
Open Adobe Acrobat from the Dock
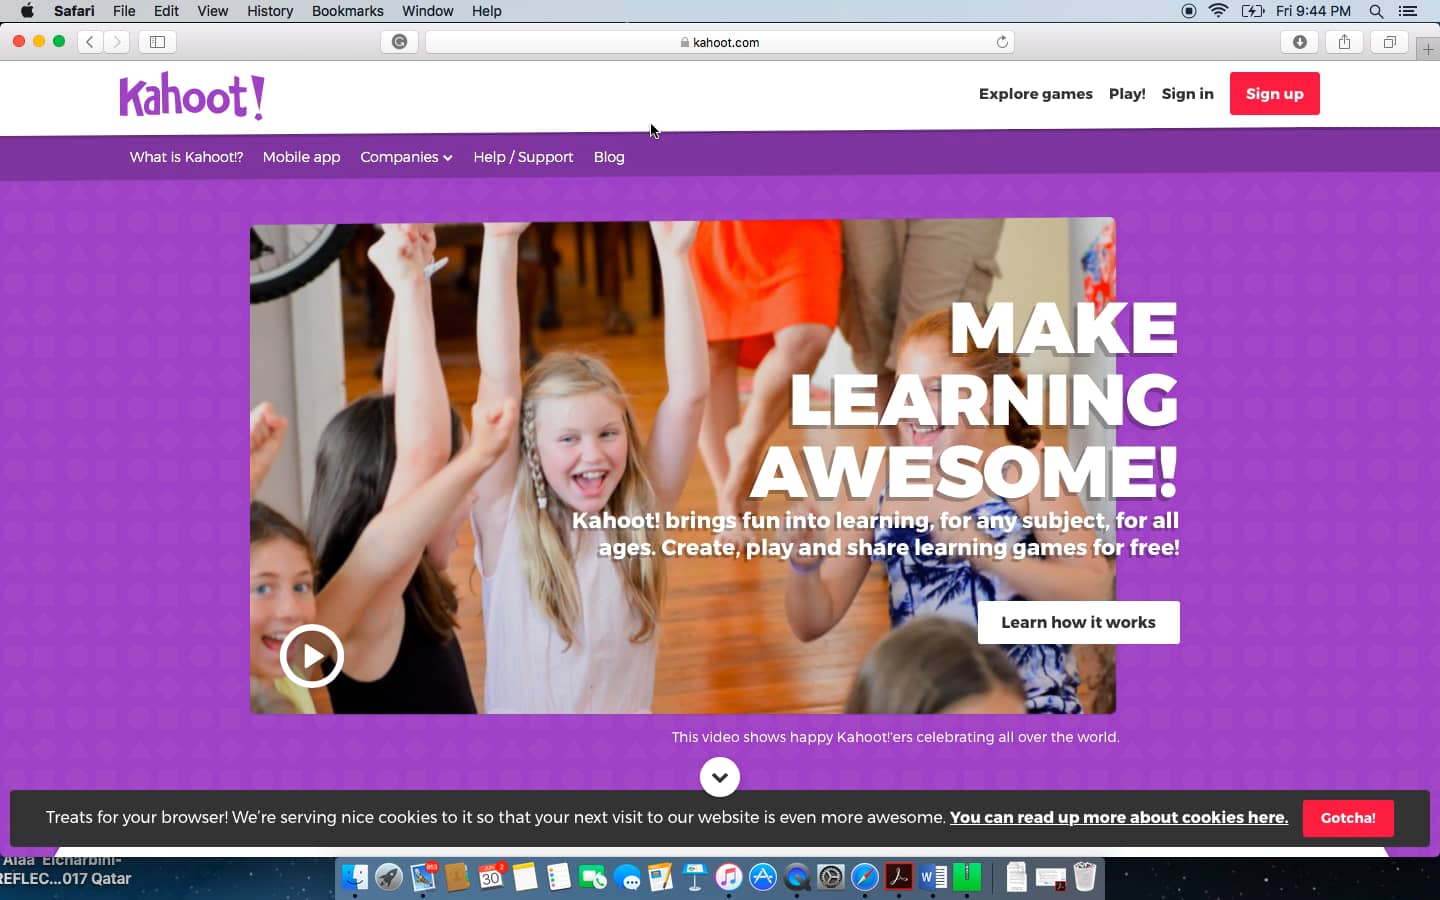pyautogui.click(x=899, y=877)
